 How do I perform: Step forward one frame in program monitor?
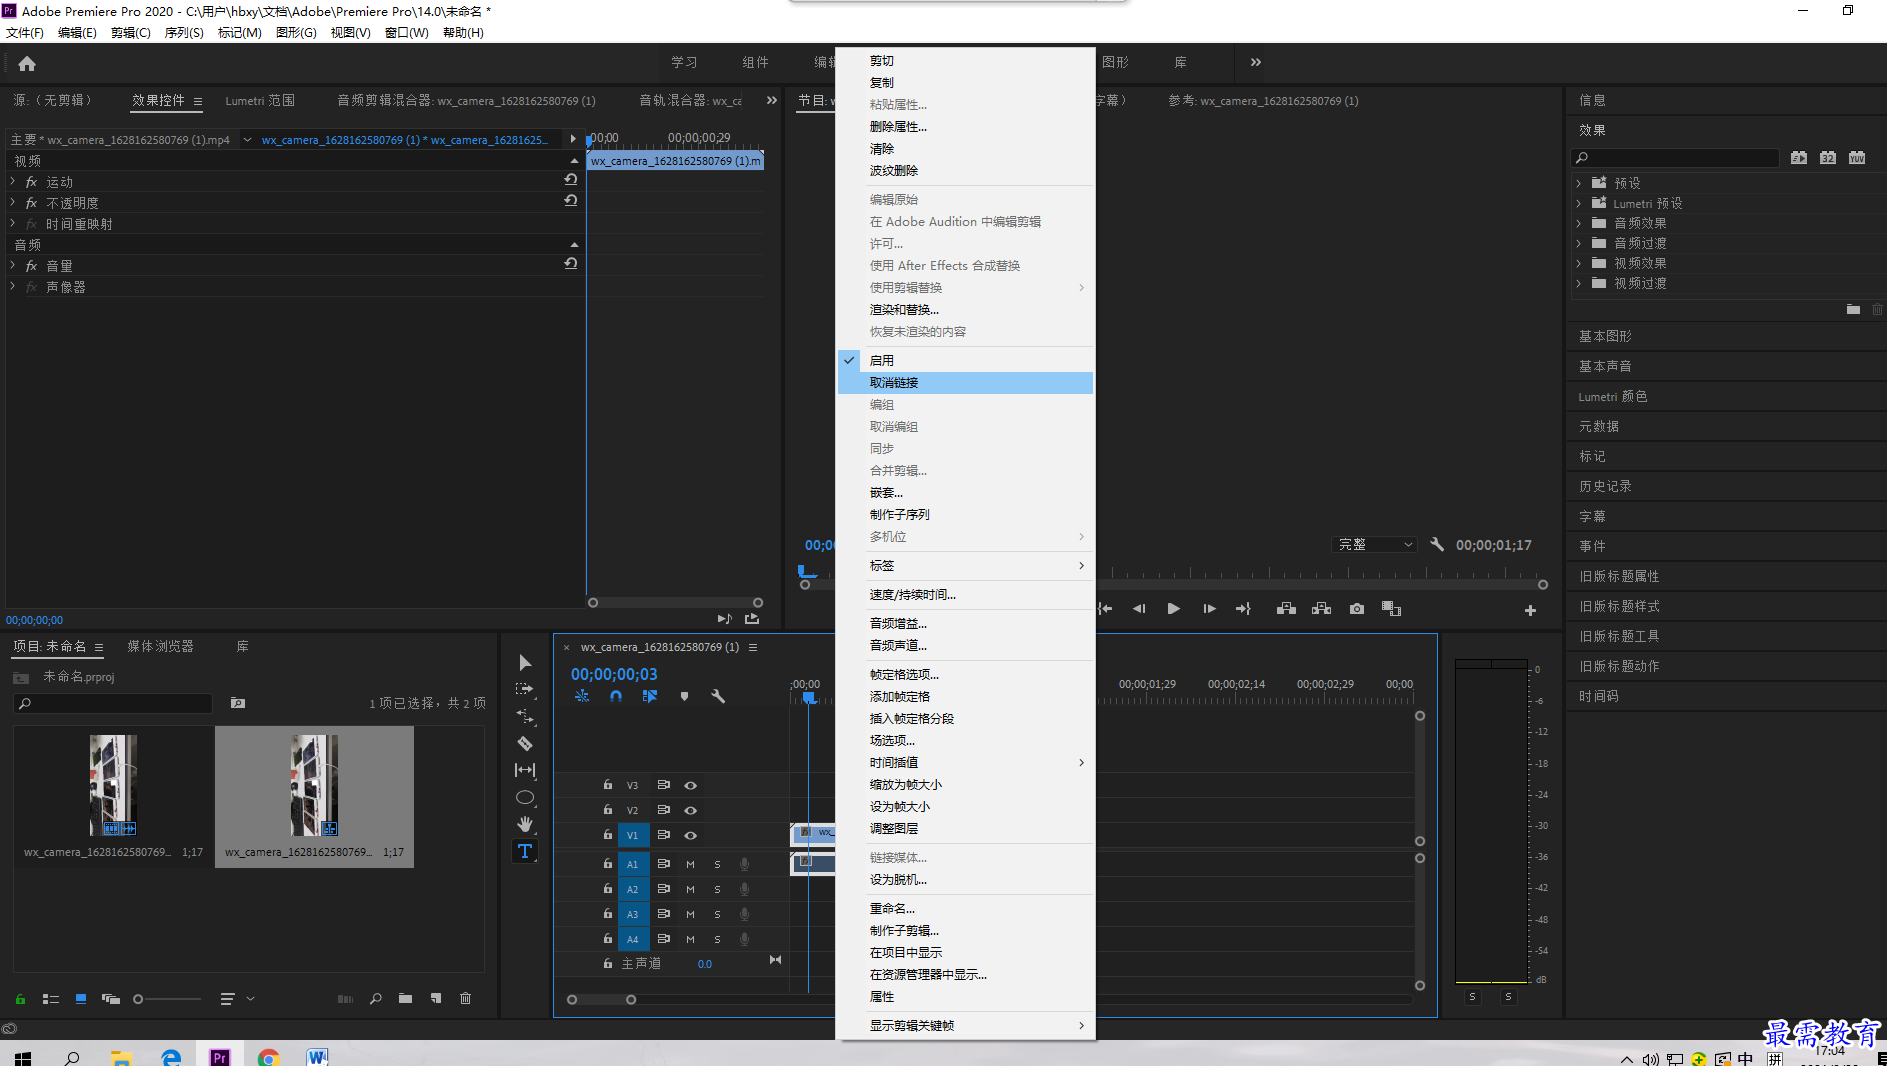(1209, 608)
